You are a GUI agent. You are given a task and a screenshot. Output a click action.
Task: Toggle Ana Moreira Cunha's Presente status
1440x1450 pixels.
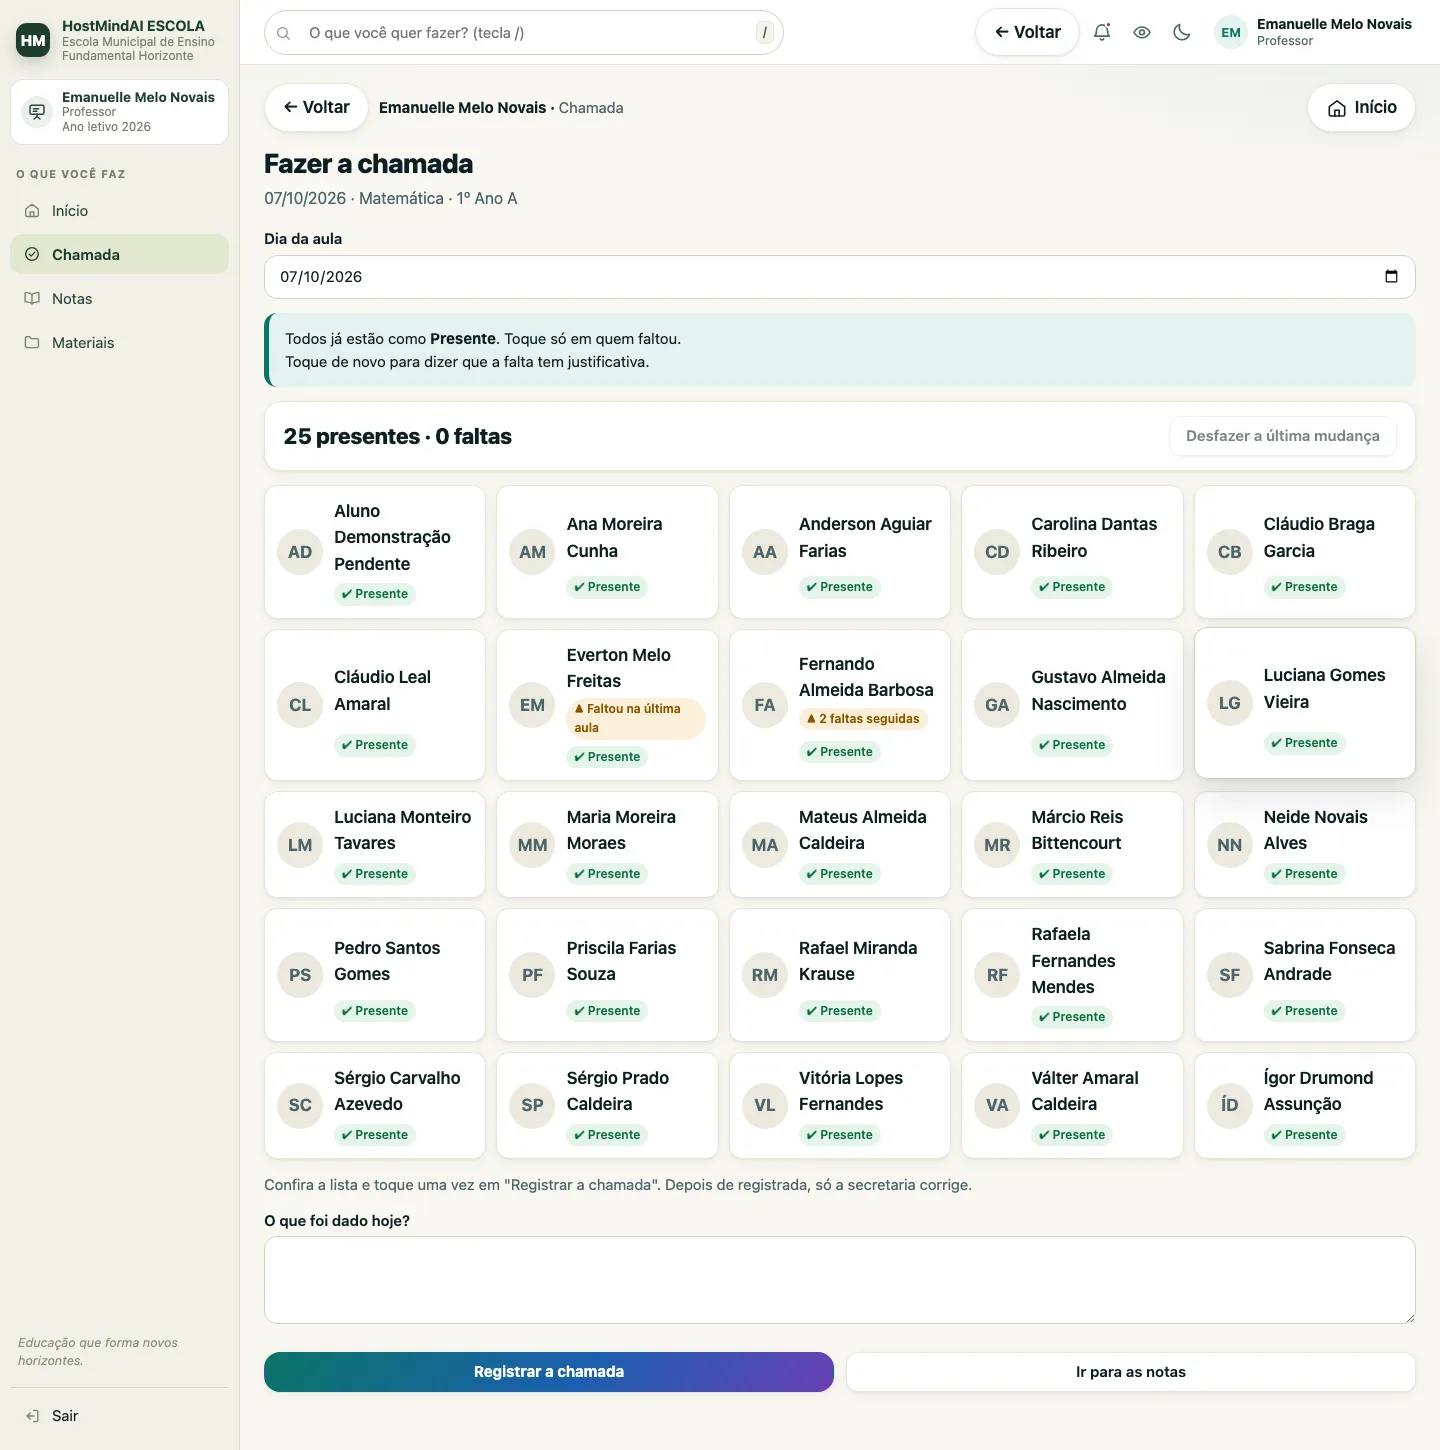pyautogui.click(x=607, y=587)
